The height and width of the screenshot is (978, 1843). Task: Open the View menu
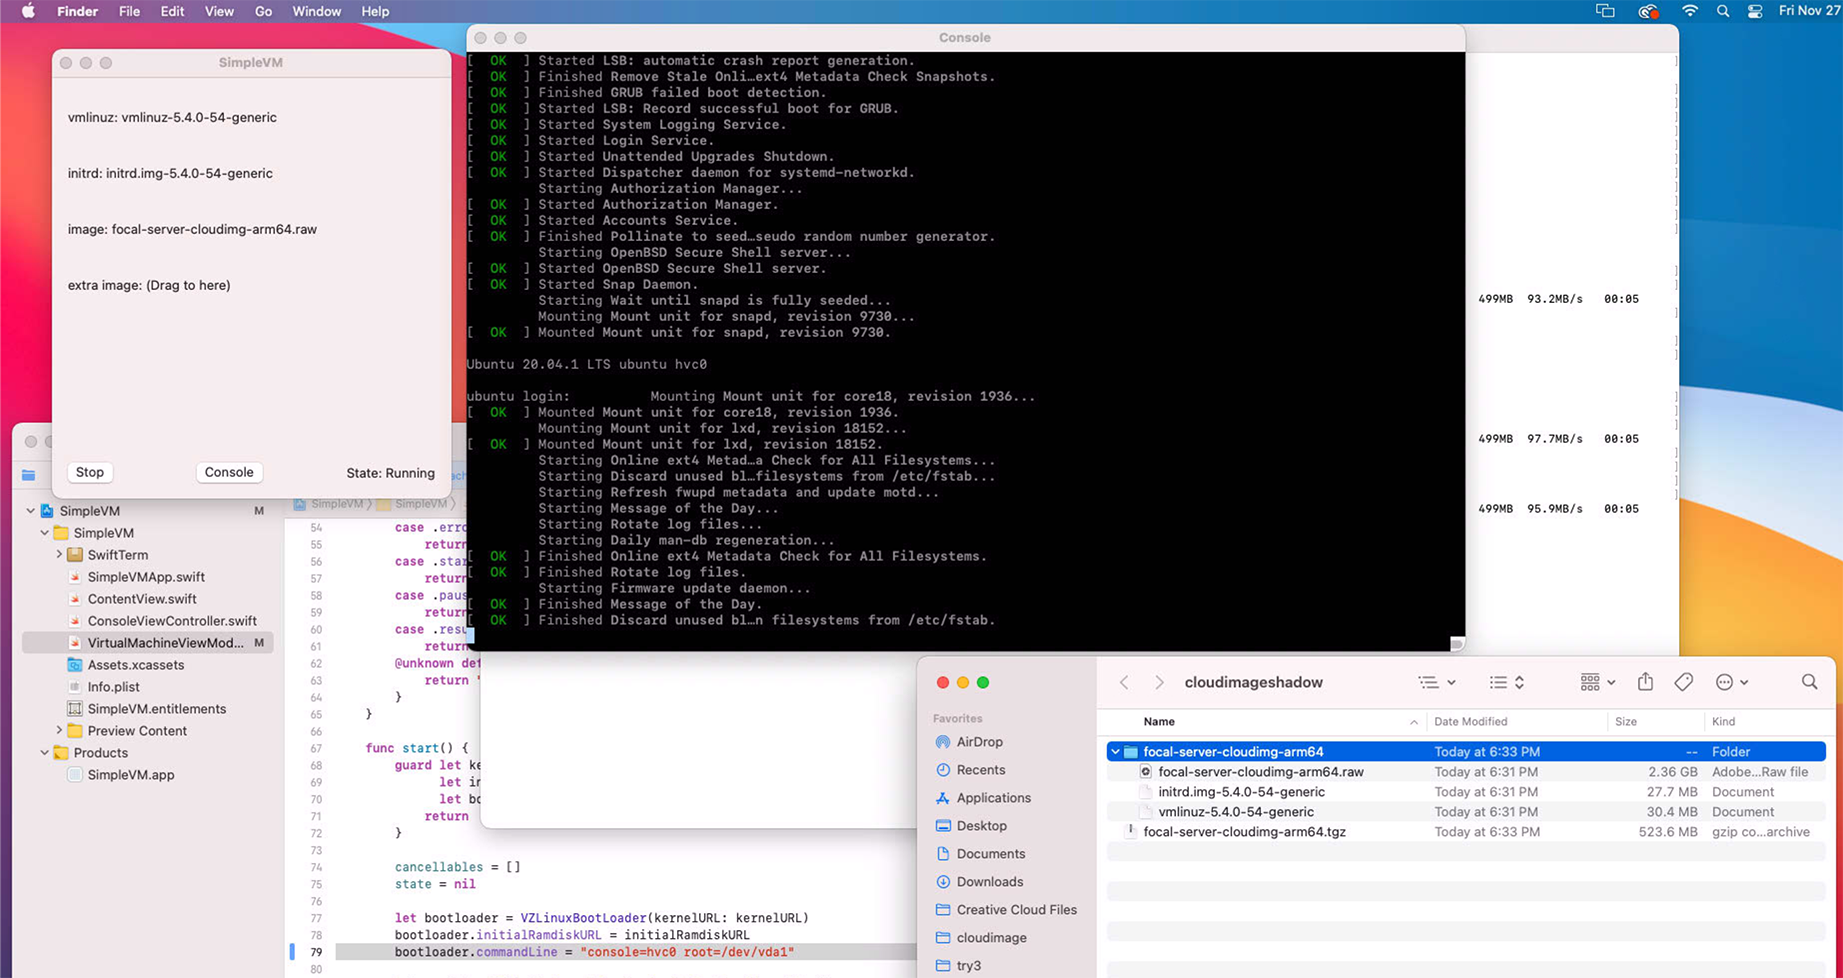[218, 11]
